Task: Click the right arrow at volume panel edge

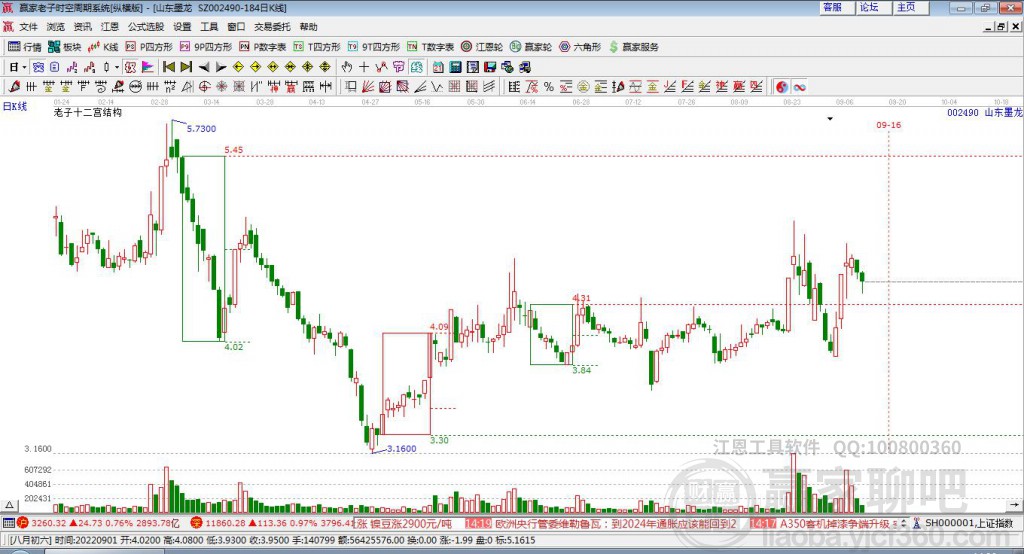Action: [x=1014, y=505]
